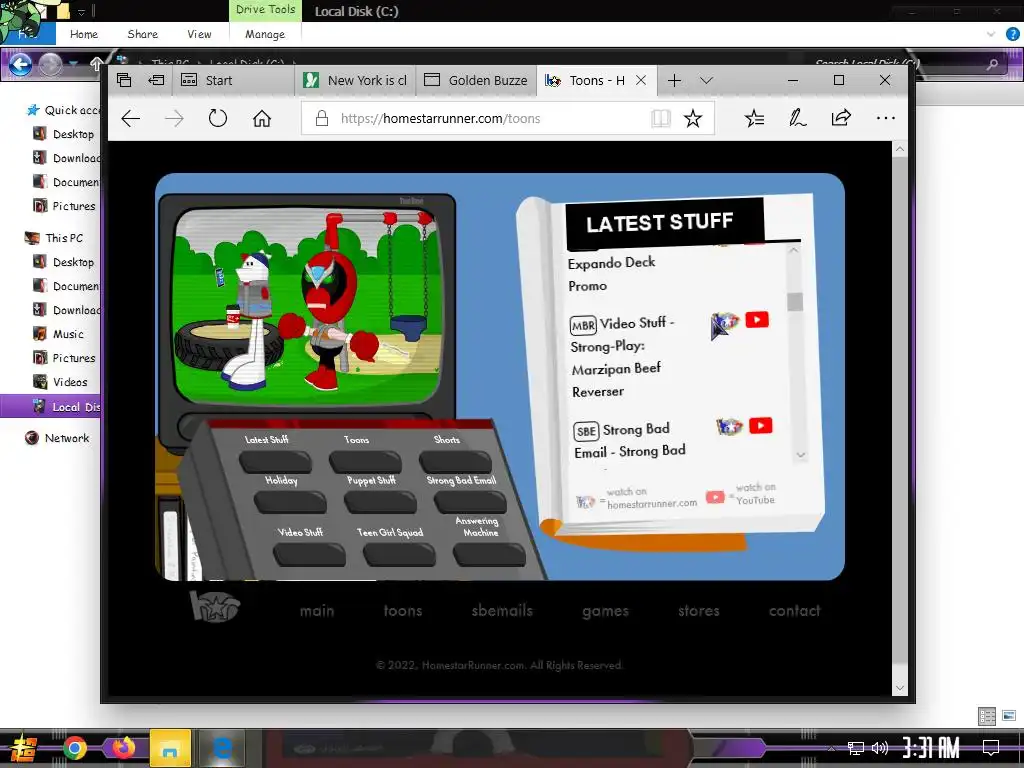Launch Firefox from the taskbar
Viewport: 1024px width, 768px height.
coord(123,748)
